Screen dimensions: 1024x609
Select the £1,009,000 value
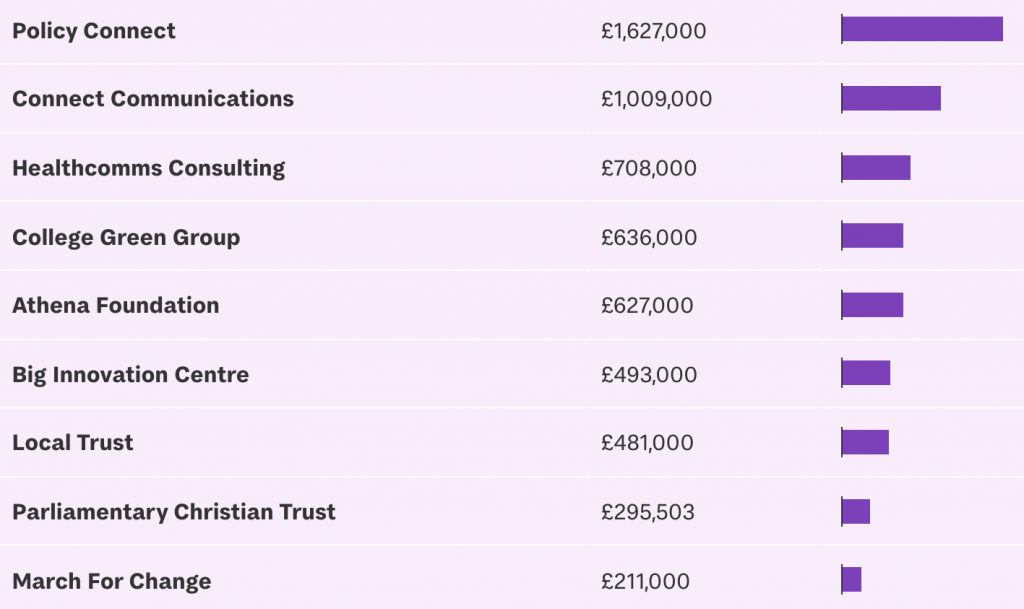pyautogui.click(x=656, y=99)
